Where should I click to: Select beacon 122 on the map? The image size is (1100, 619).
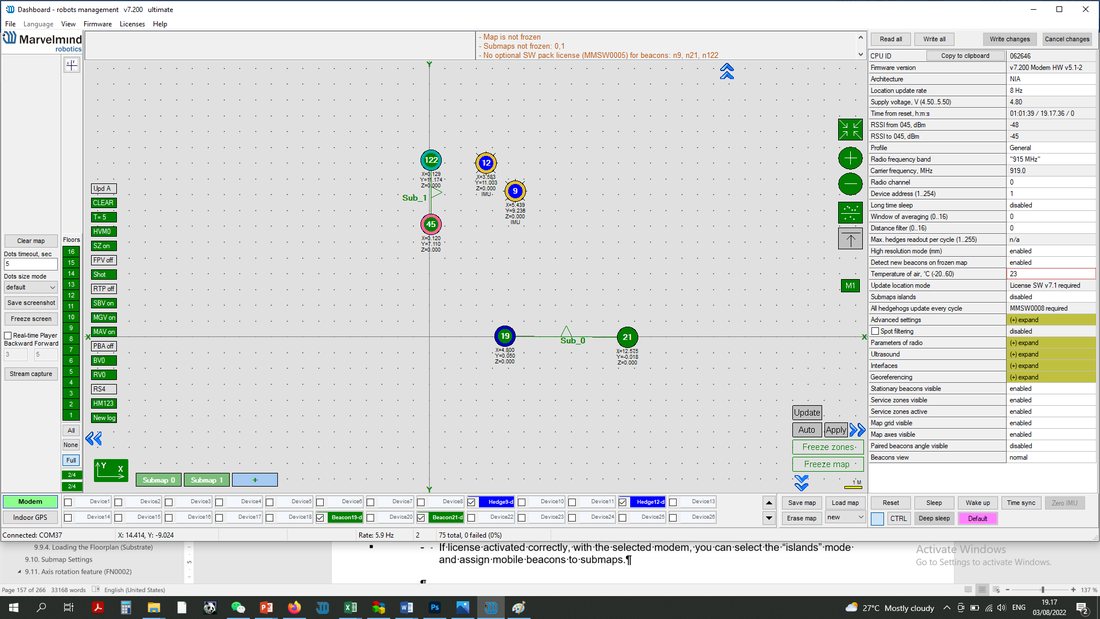pyautogui.click(x=431, y=160)
